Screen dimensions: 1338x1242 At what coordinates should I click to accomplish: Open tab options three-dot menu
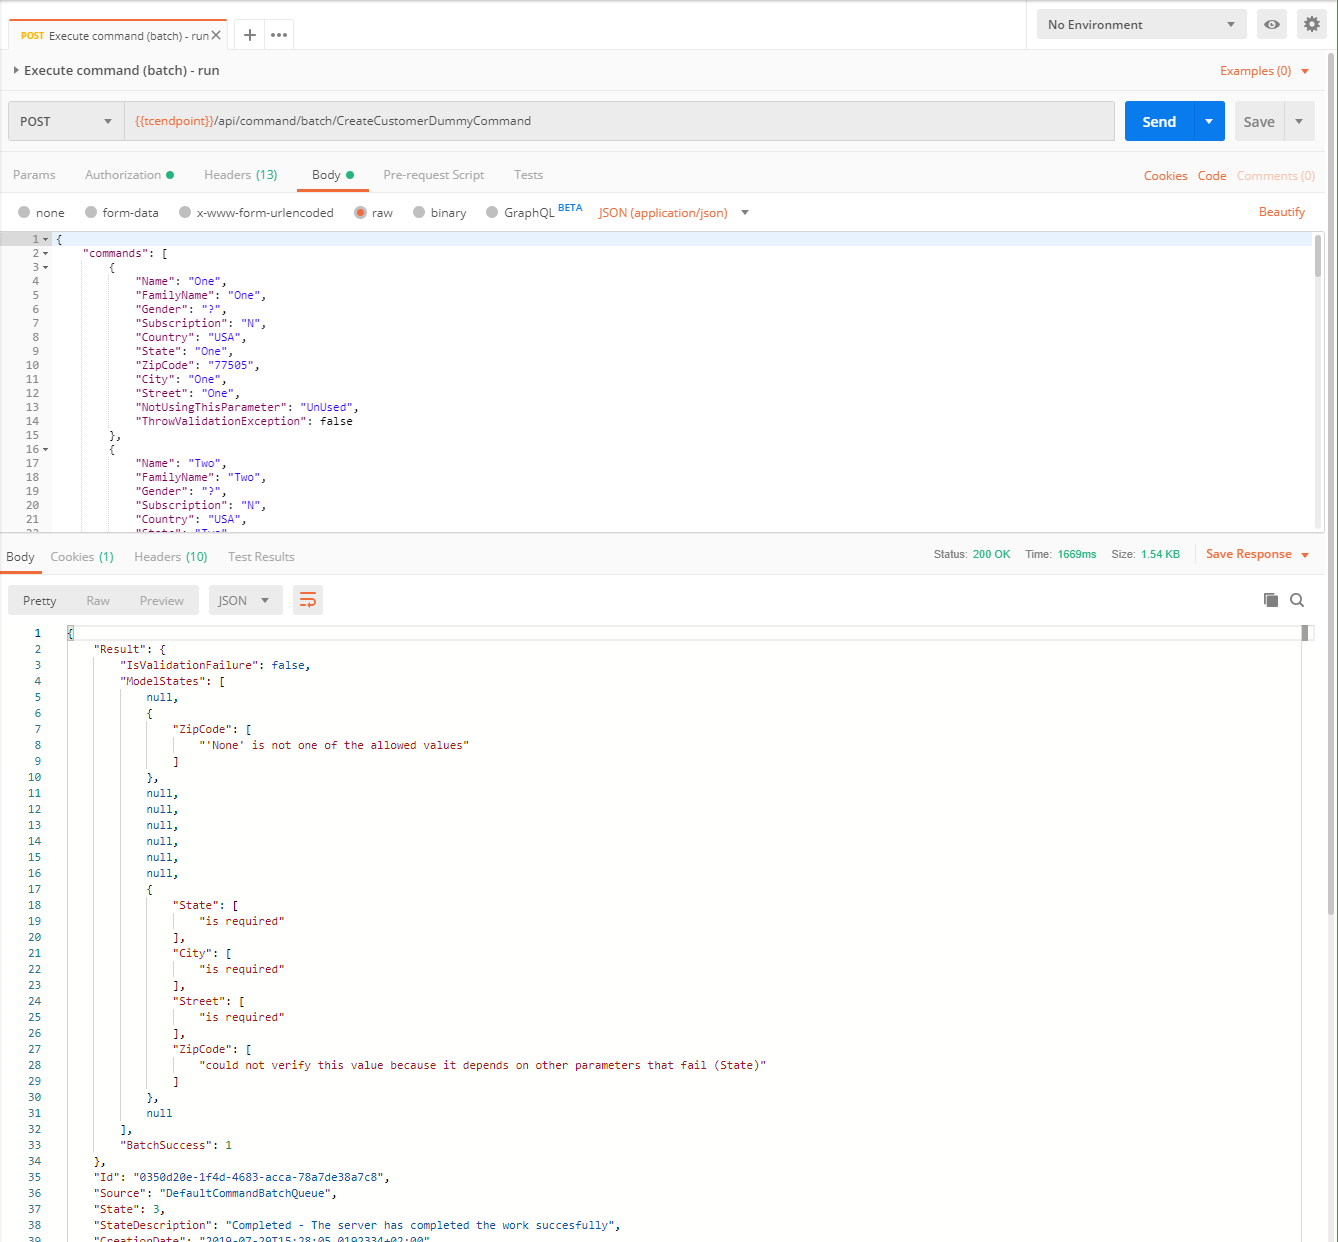click(279, 35)
